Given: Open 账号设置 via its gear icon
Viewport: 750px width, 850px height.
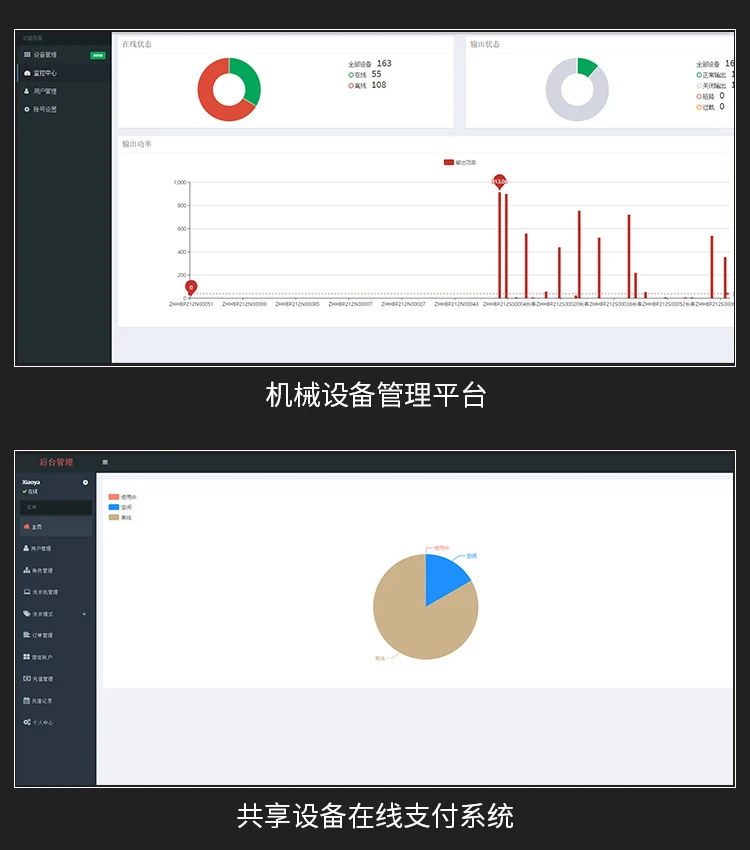Looking at the screenshot, I should click(27, 110).
